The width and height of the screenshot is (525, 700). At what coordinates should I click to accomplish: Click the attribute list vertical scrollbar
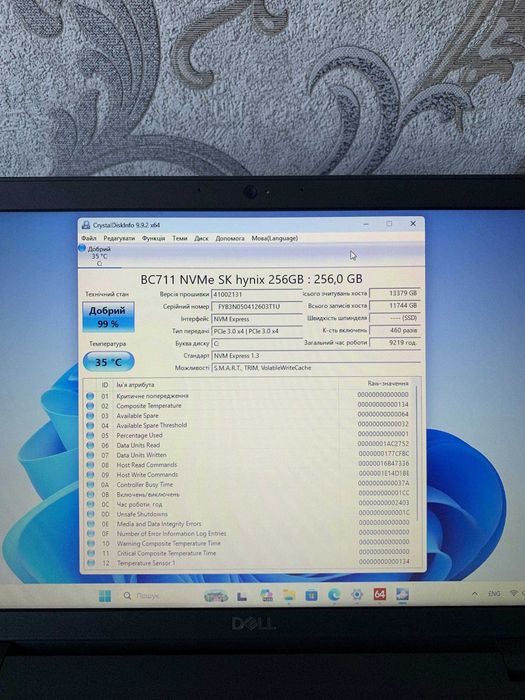coord(416,453)
